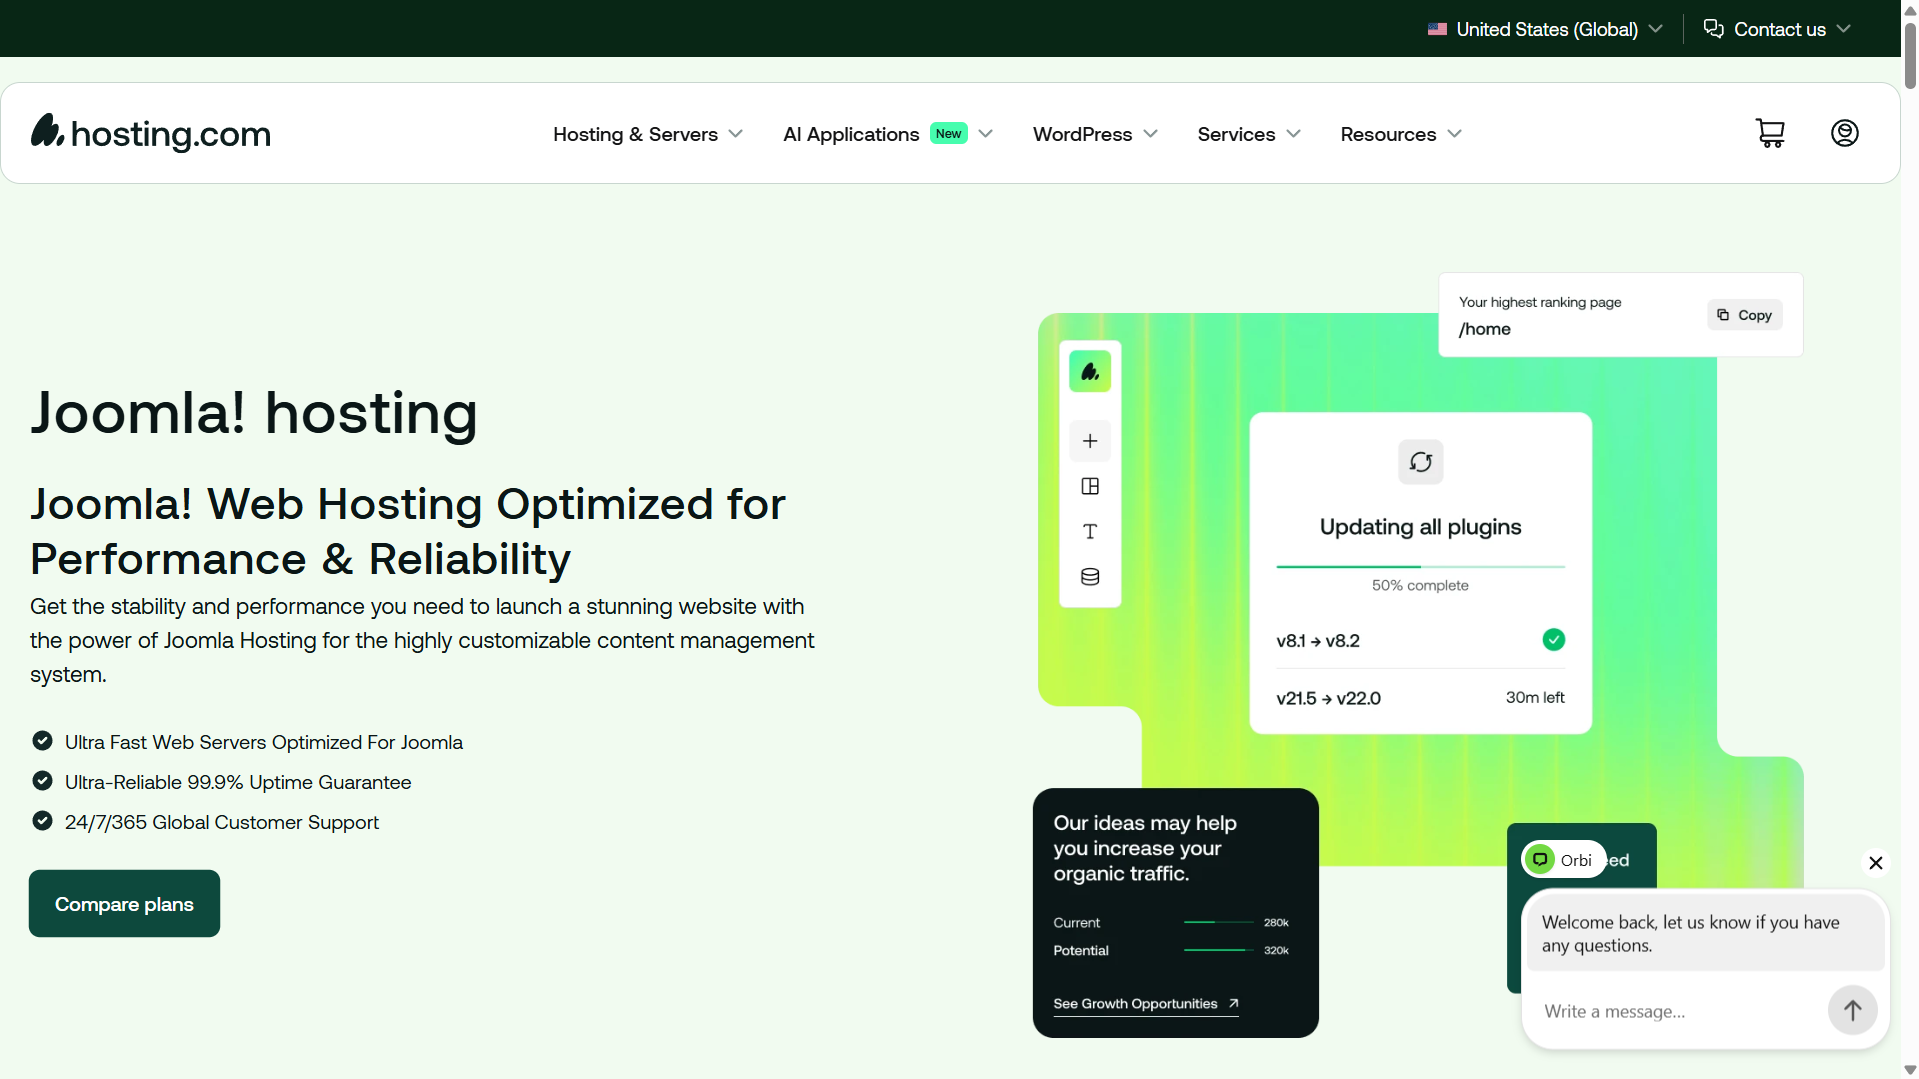Click the Potential traffic bar
The image size is (1919, 1079).
(1219, 950)
